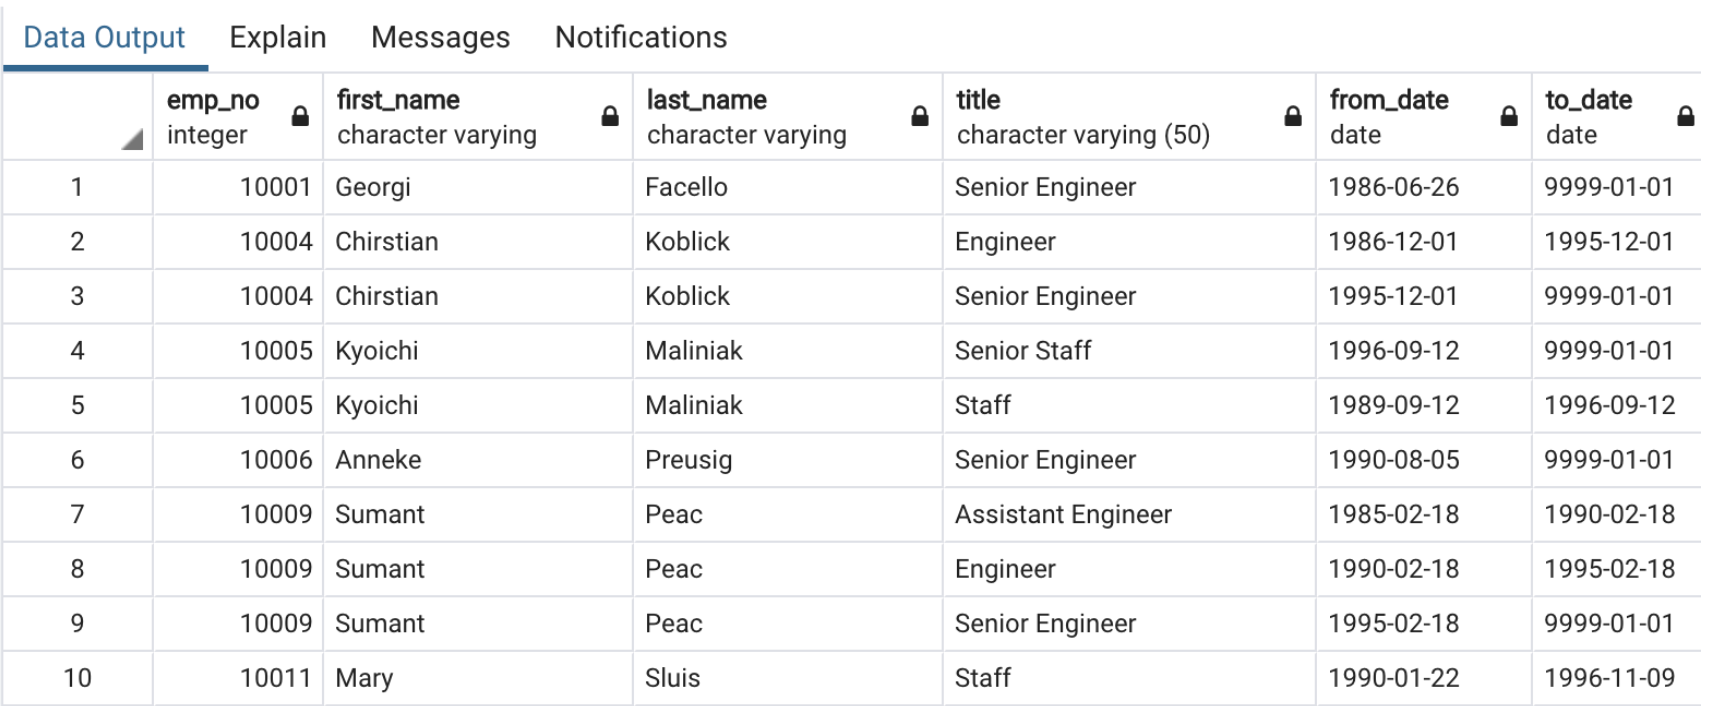
Task: Click the select-all triangle in the corner header cell
Action: click(131, 142)
